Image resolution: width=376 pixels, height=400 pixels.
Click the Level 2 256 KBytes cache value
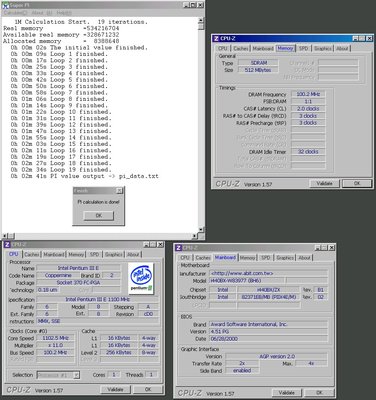(119, 352)
